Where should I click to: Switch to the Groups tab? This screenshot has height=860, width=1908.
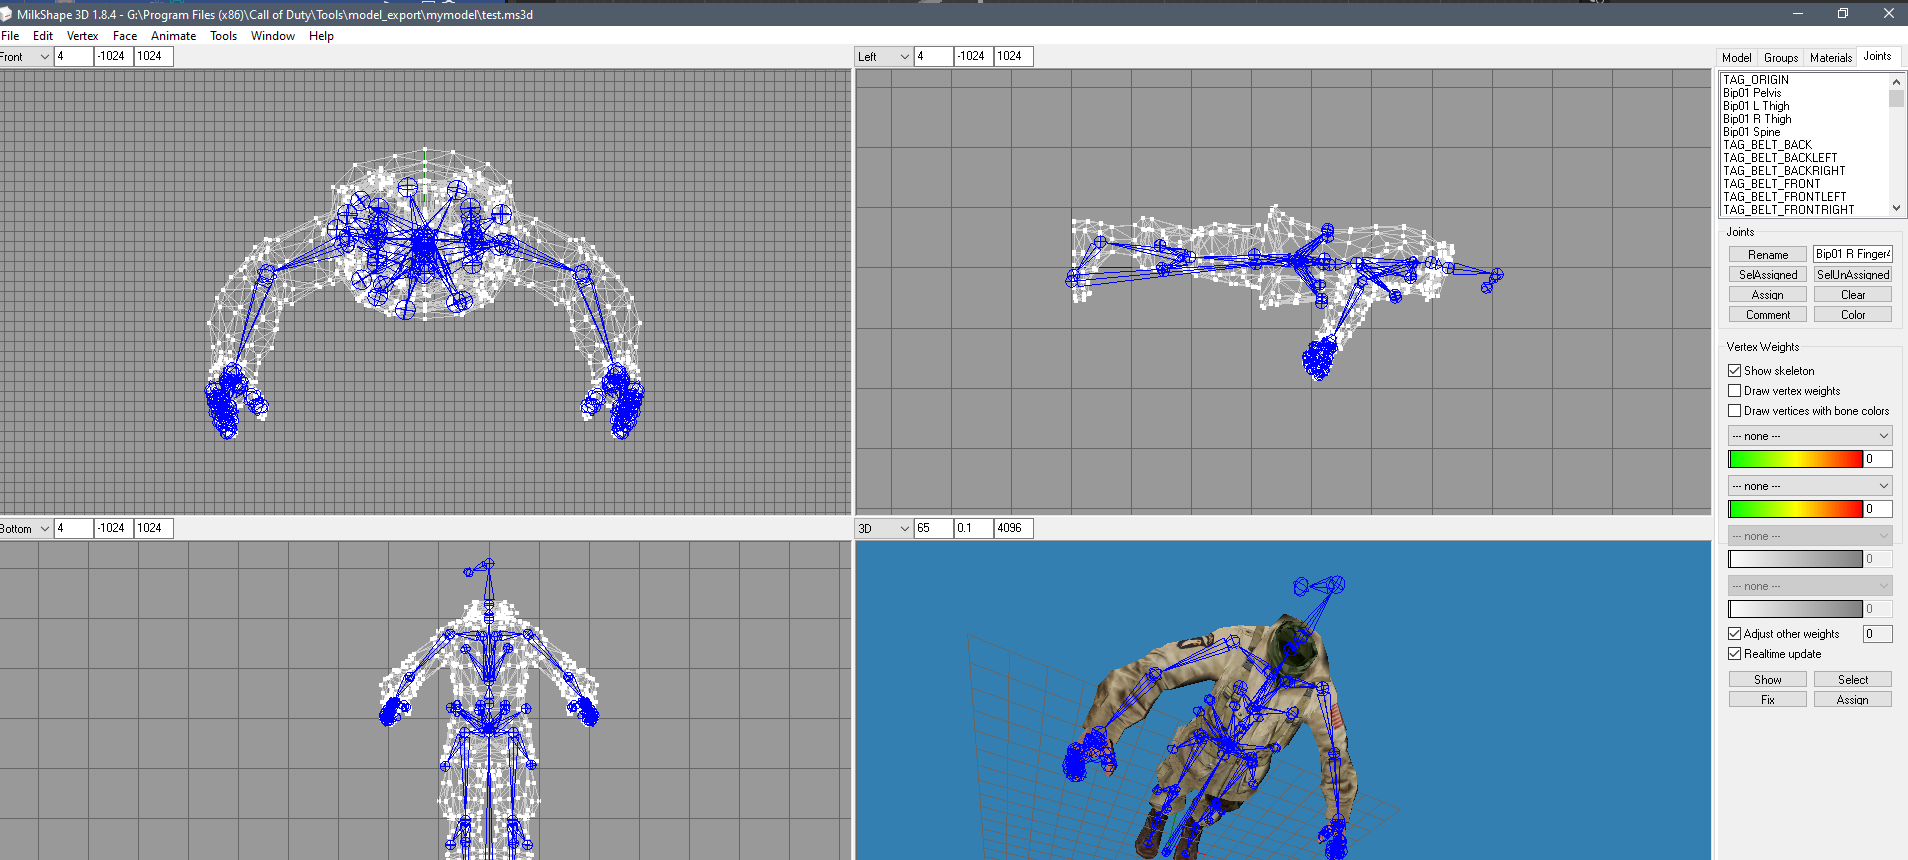point(1781,58)
